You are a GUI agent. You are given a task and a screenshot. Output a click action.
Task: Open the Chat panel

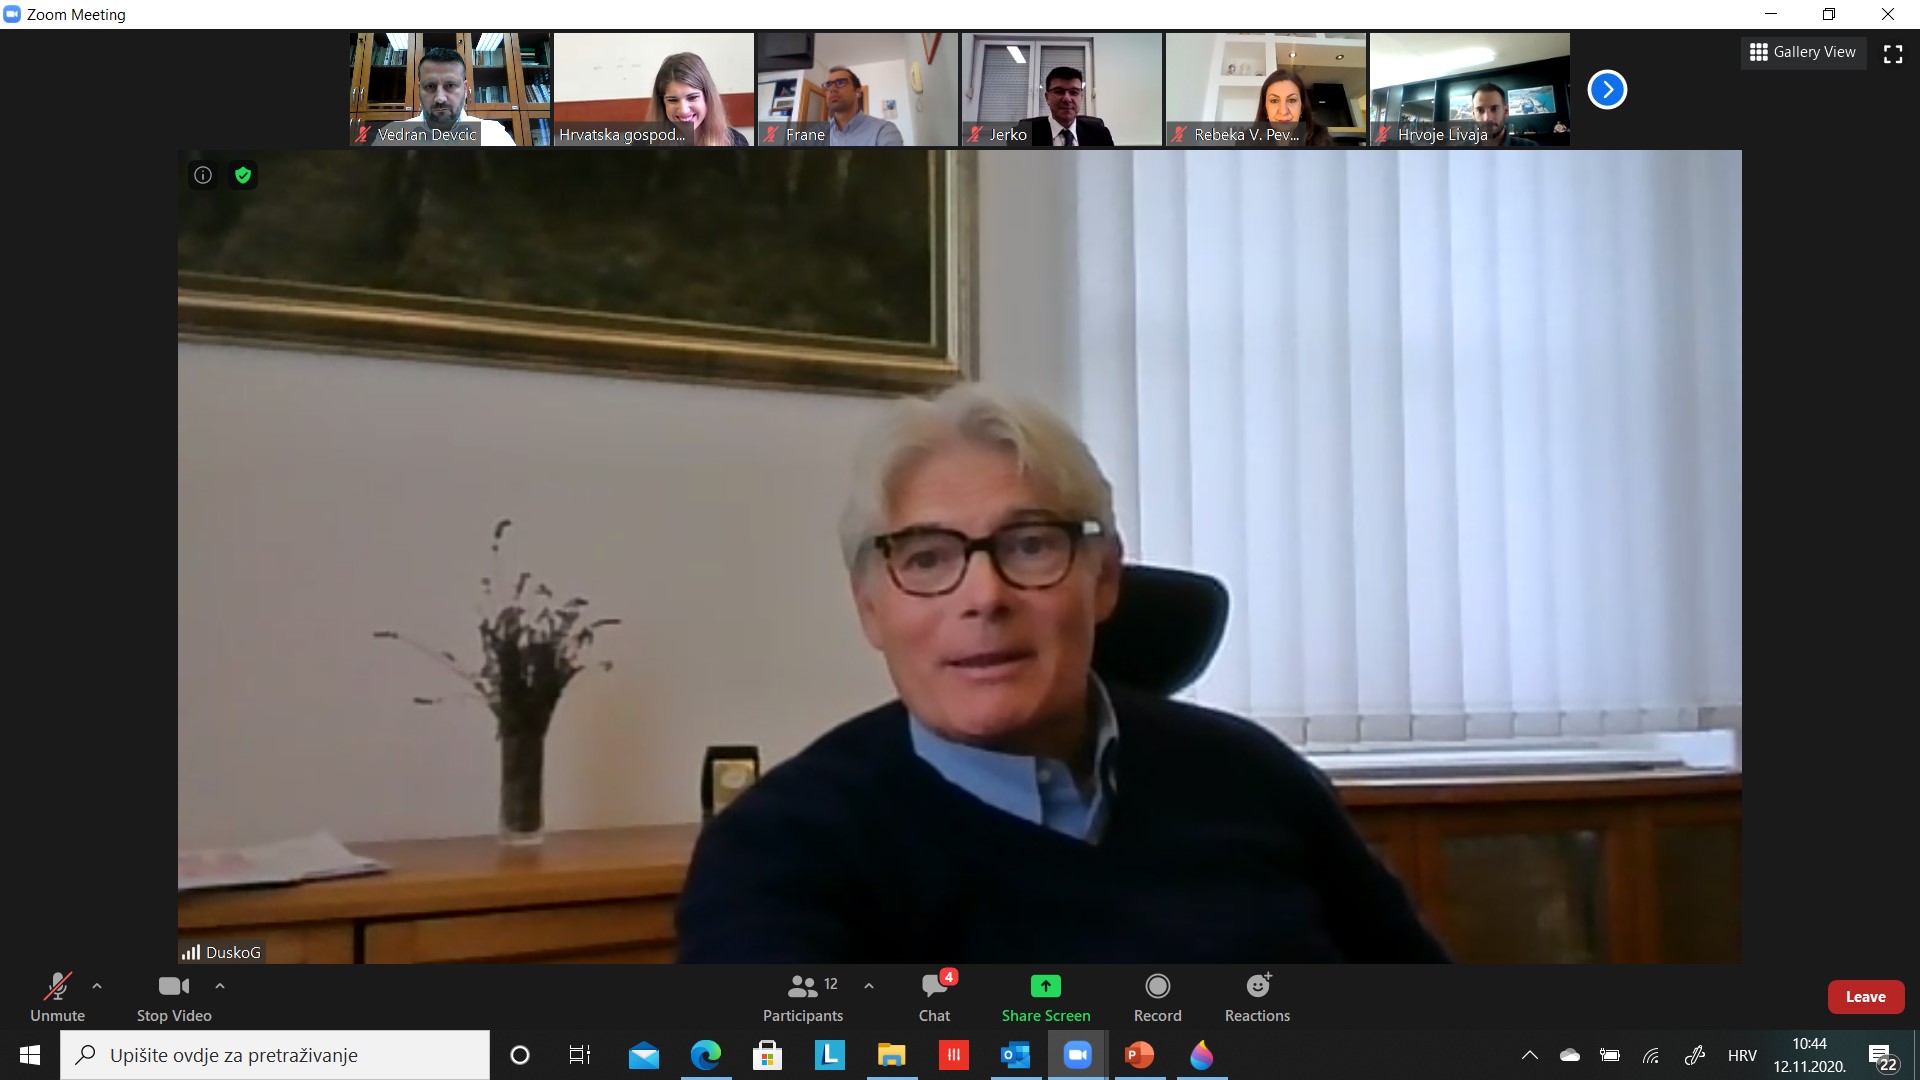pyautogui.click(x=934, y=997)
